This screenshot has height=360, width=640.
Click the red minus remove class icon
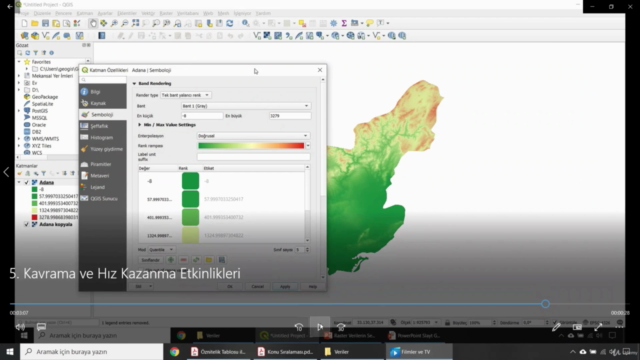pos(184,260)
